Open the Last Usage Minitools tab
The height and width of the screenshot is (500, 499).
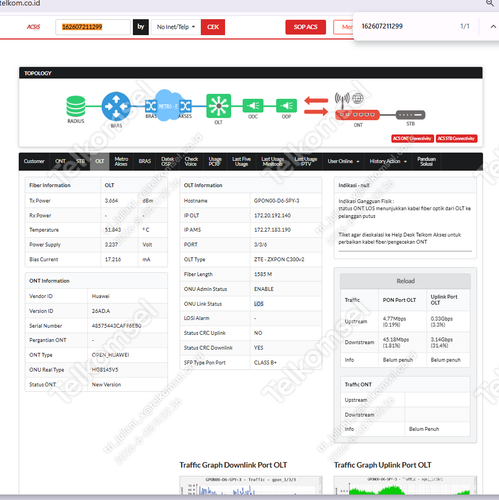pos(273,161)
